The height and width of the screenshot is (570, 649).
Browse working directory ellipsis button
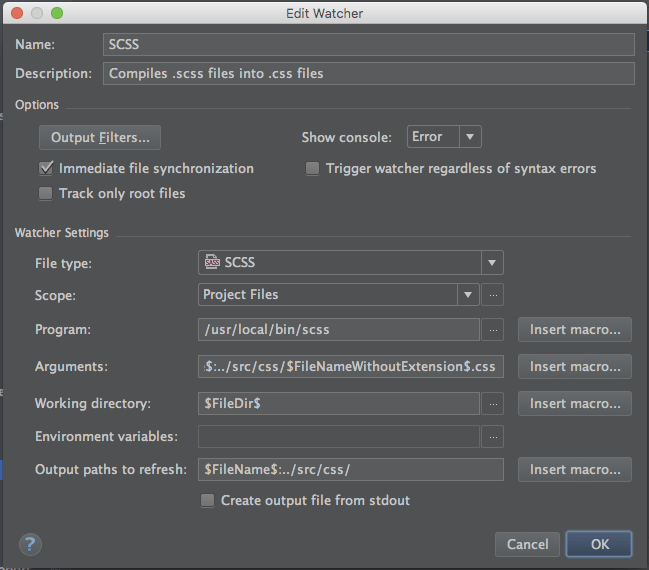[x=493, y=403]
